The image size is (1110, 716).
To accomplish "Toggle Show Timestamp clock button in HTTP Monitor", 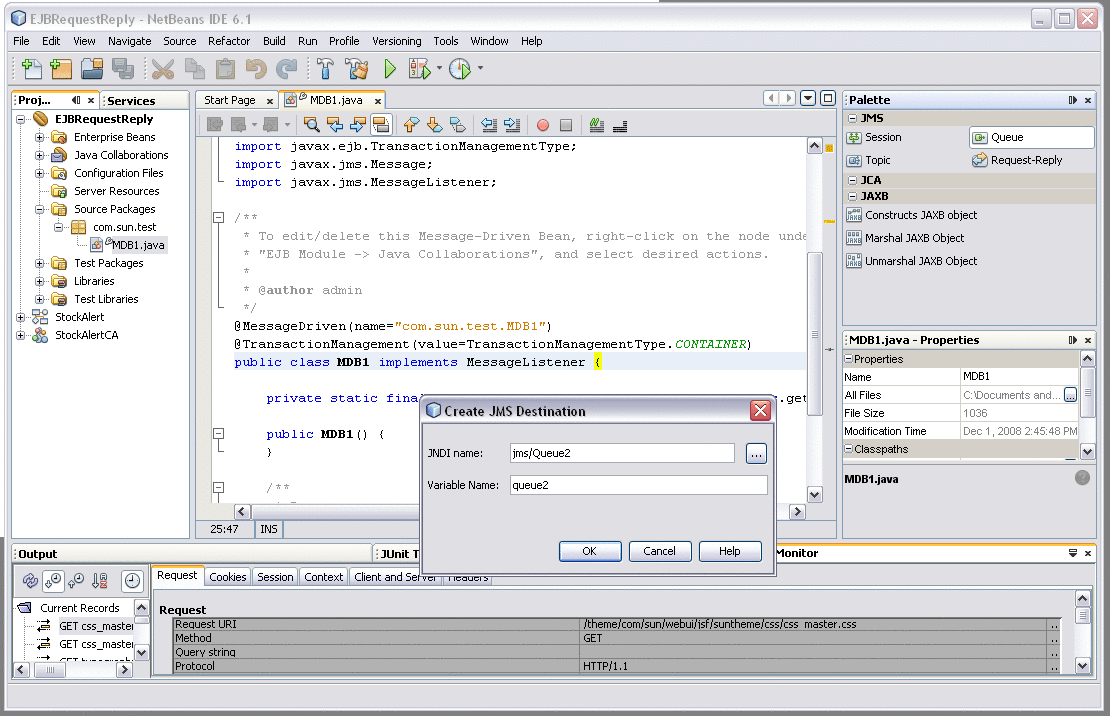I will tap(132, 581).
